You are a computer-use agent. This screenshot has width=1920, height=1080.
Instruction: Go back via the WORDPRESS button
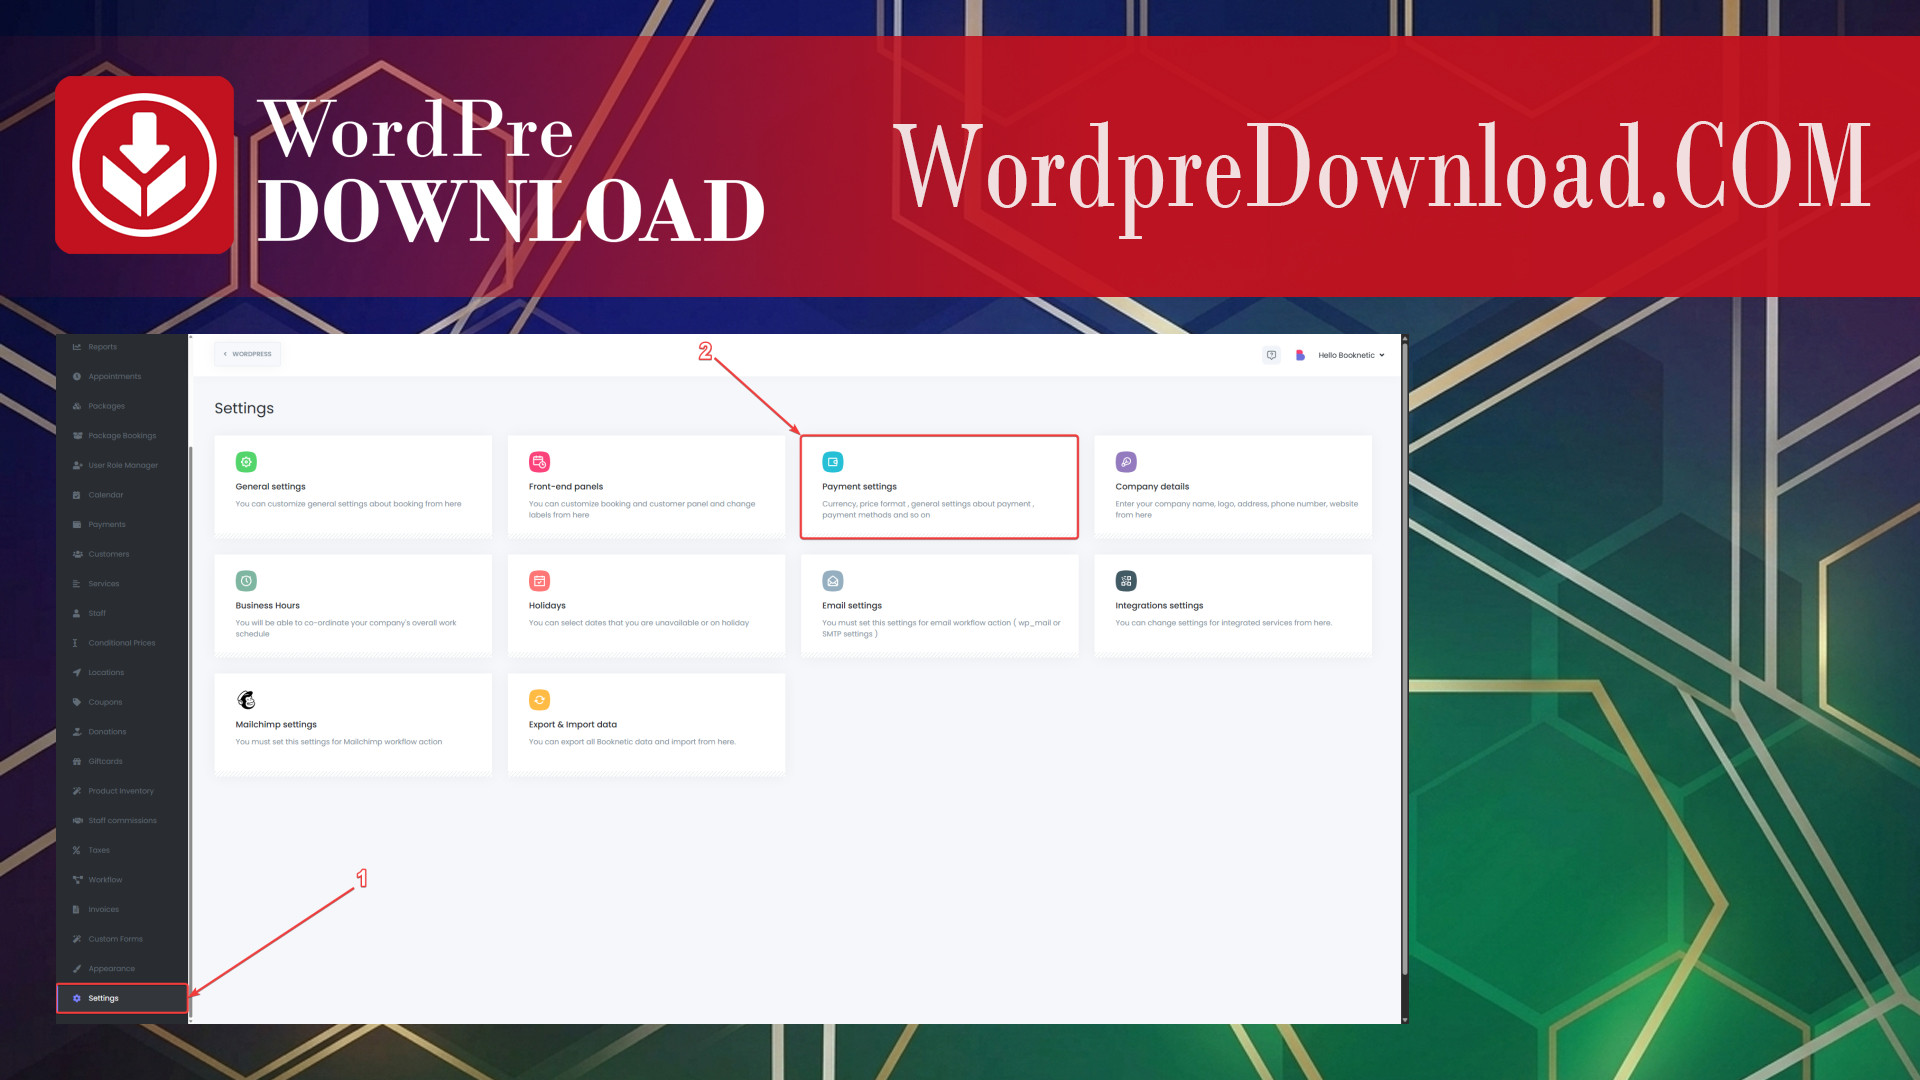tap(248, 354)
